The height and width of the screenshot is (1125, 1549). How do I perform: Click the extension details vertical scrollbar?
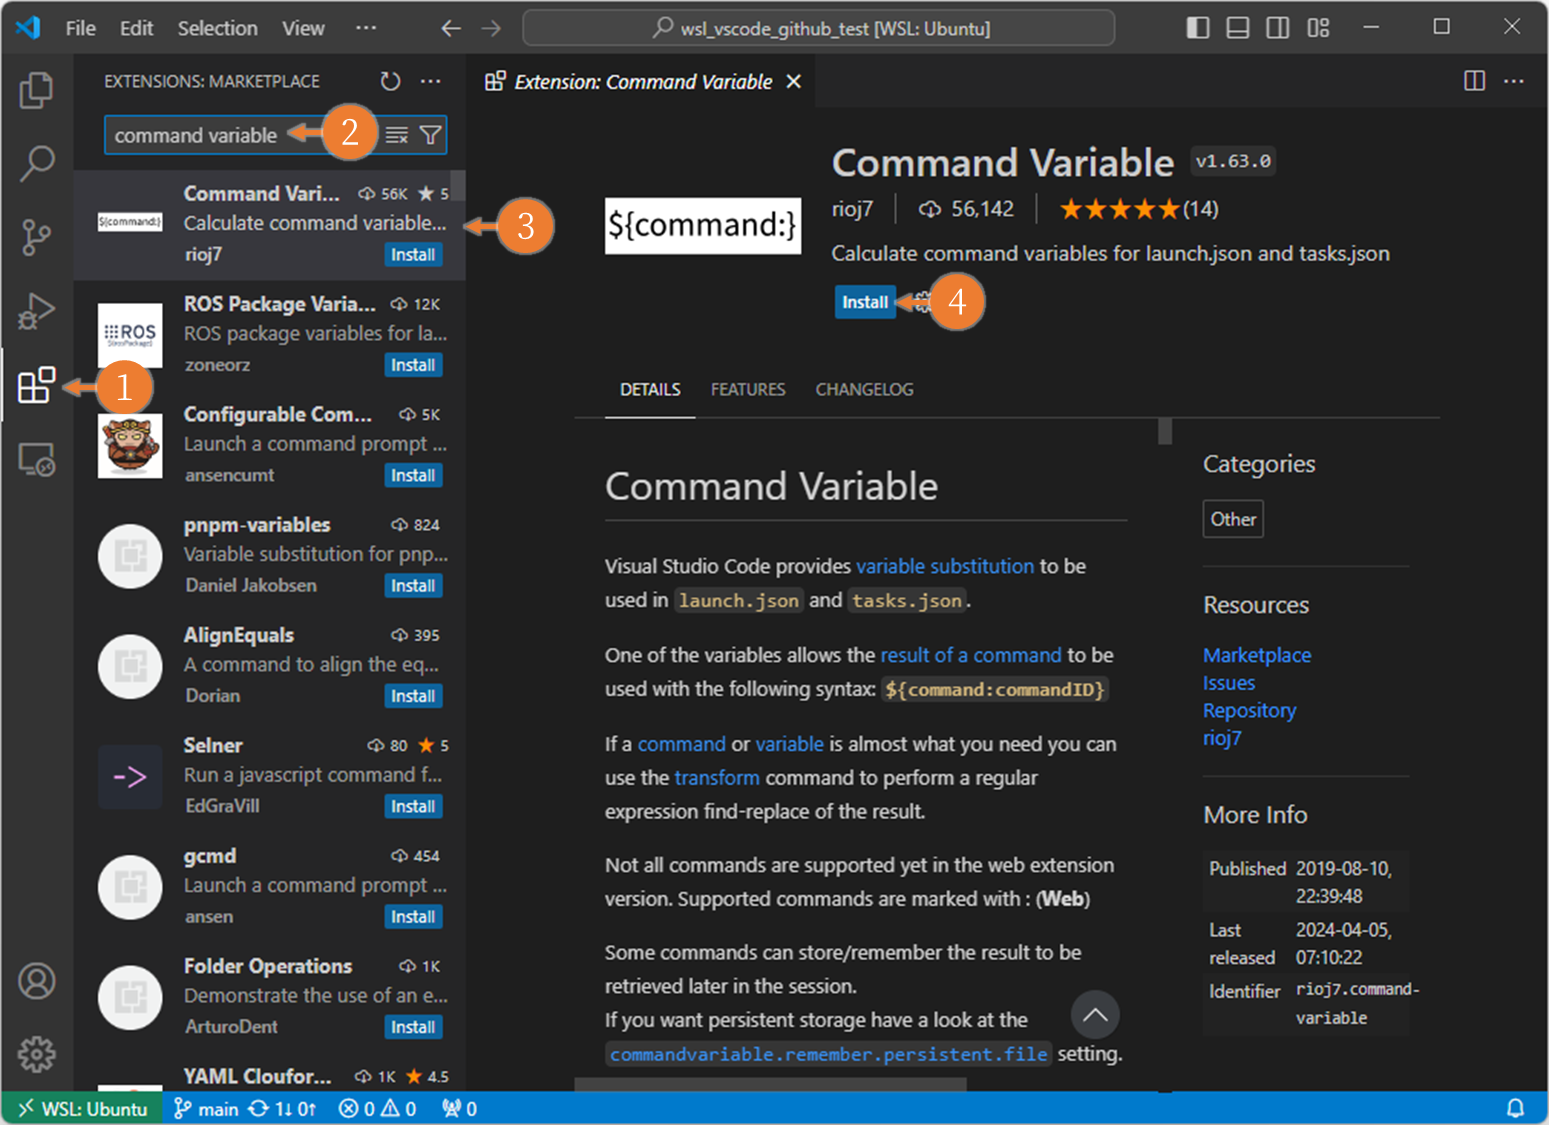point(1165,431)
